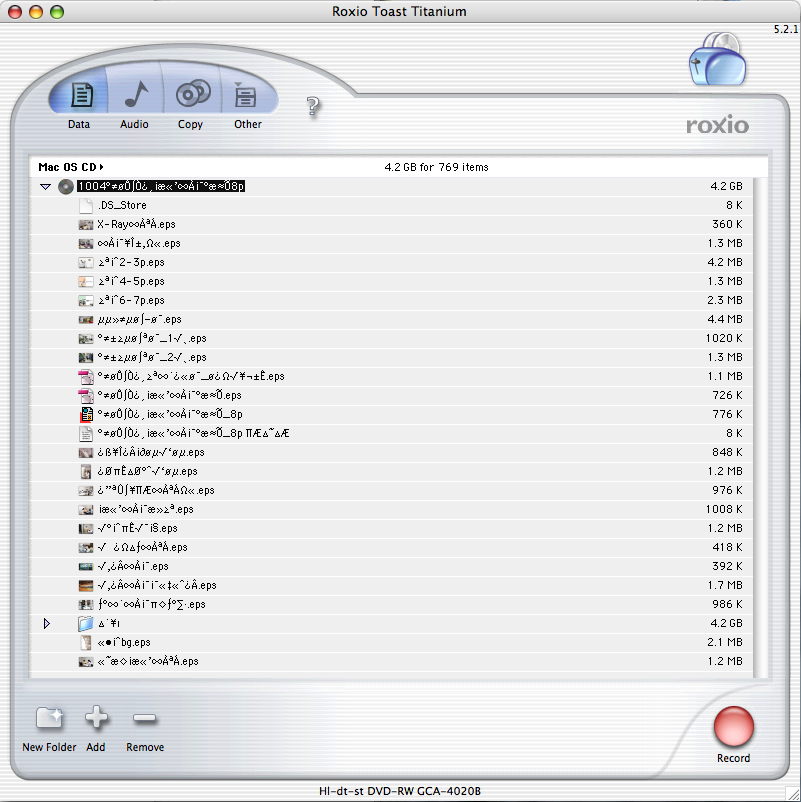Click the disc name at list top

[x=161, y=186]
